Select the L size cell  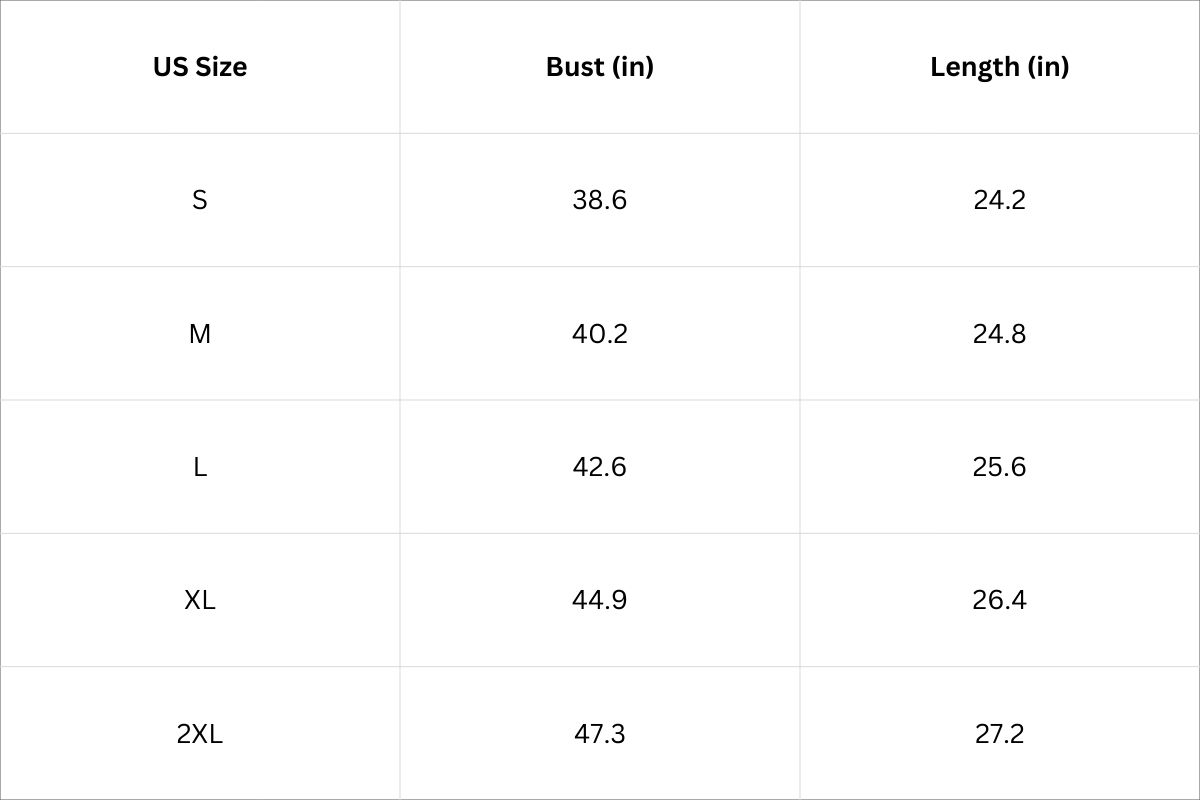[x=200, y=467]
